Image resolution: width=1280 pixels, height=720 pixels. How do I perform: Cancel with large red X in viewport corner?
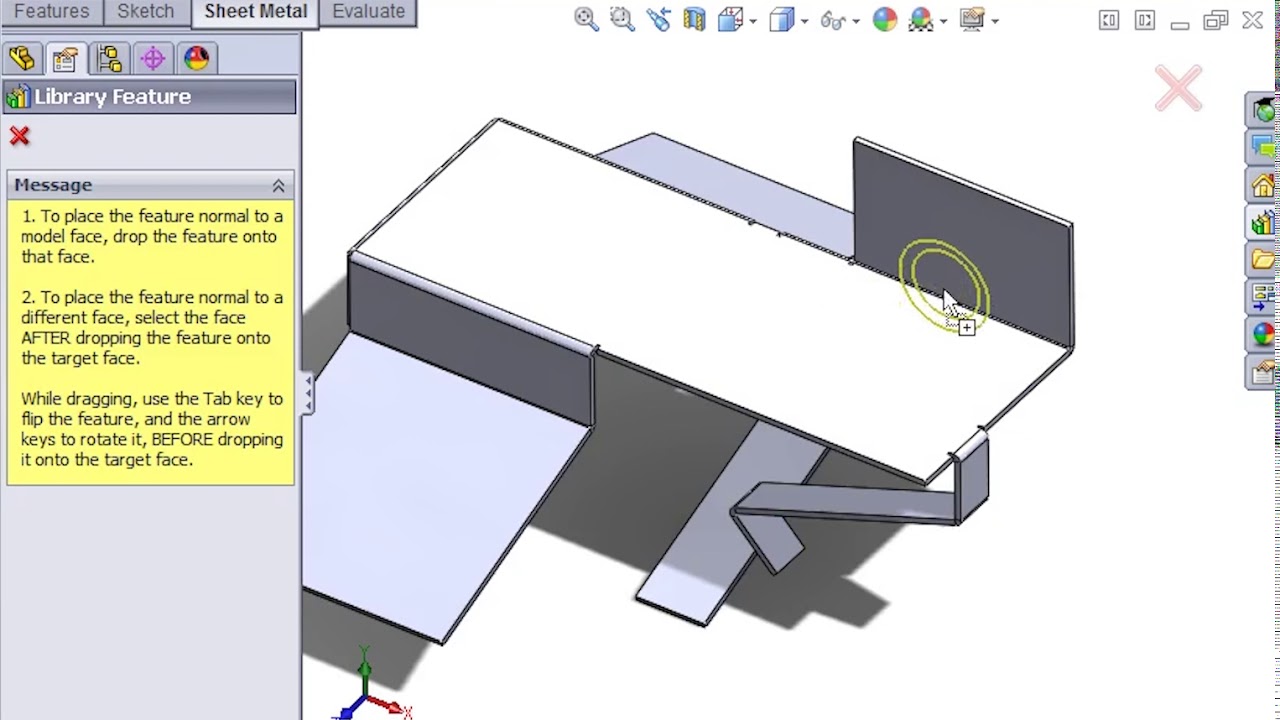pos(1179,89)
